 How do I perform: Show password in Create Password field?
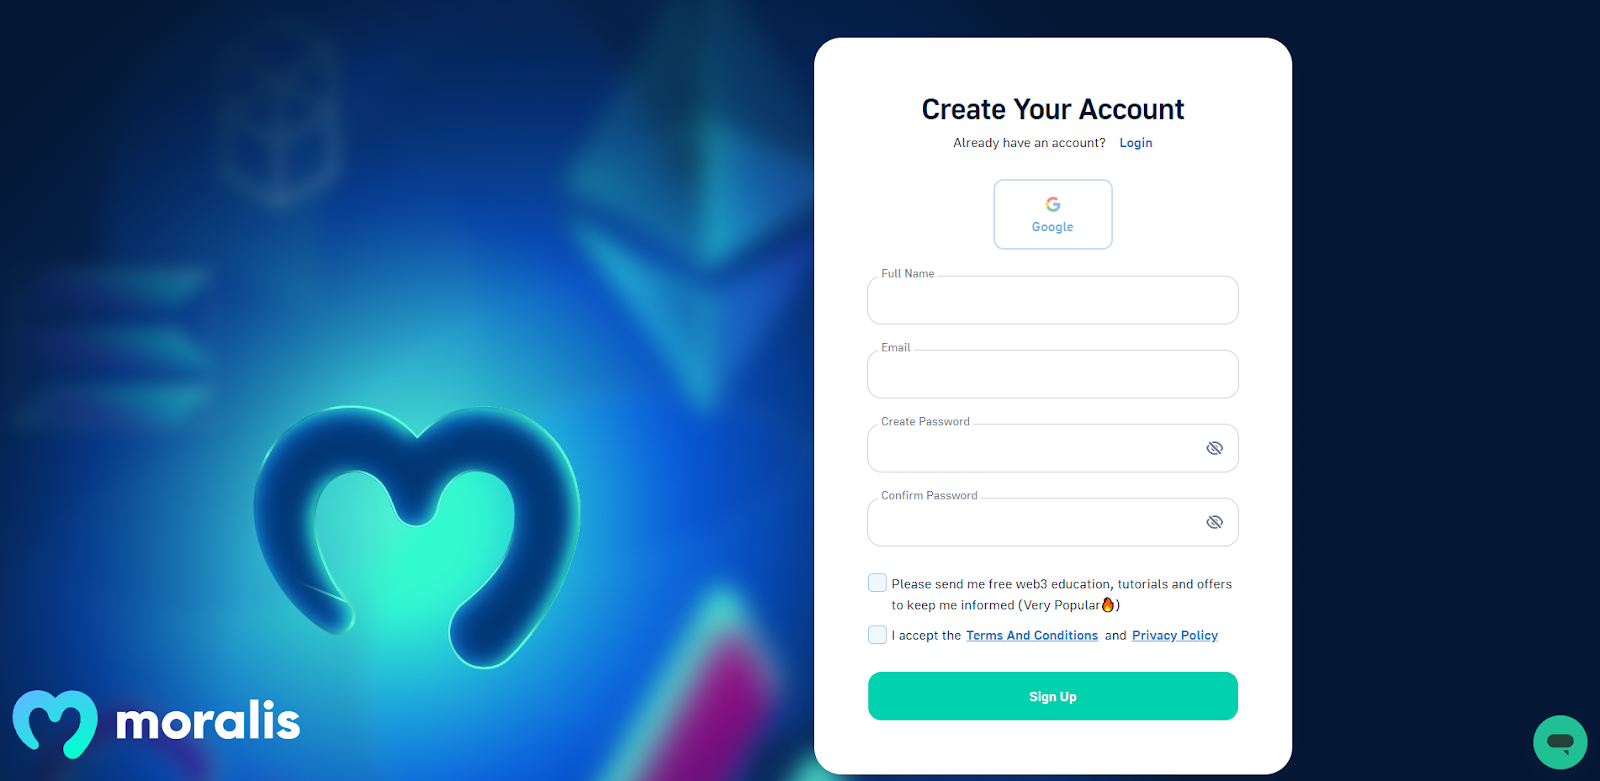pyautogui.click(x=1214, y=448)
